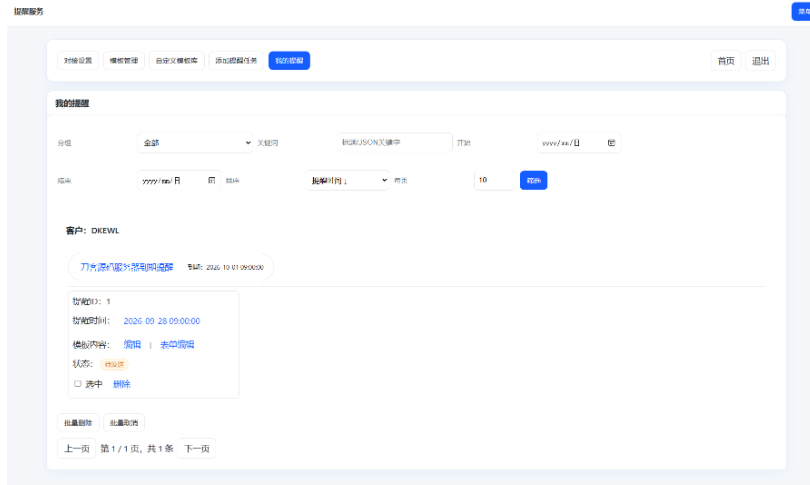Go to the 自定义模板库 tab
810x485 pixels.
(177, 60)
